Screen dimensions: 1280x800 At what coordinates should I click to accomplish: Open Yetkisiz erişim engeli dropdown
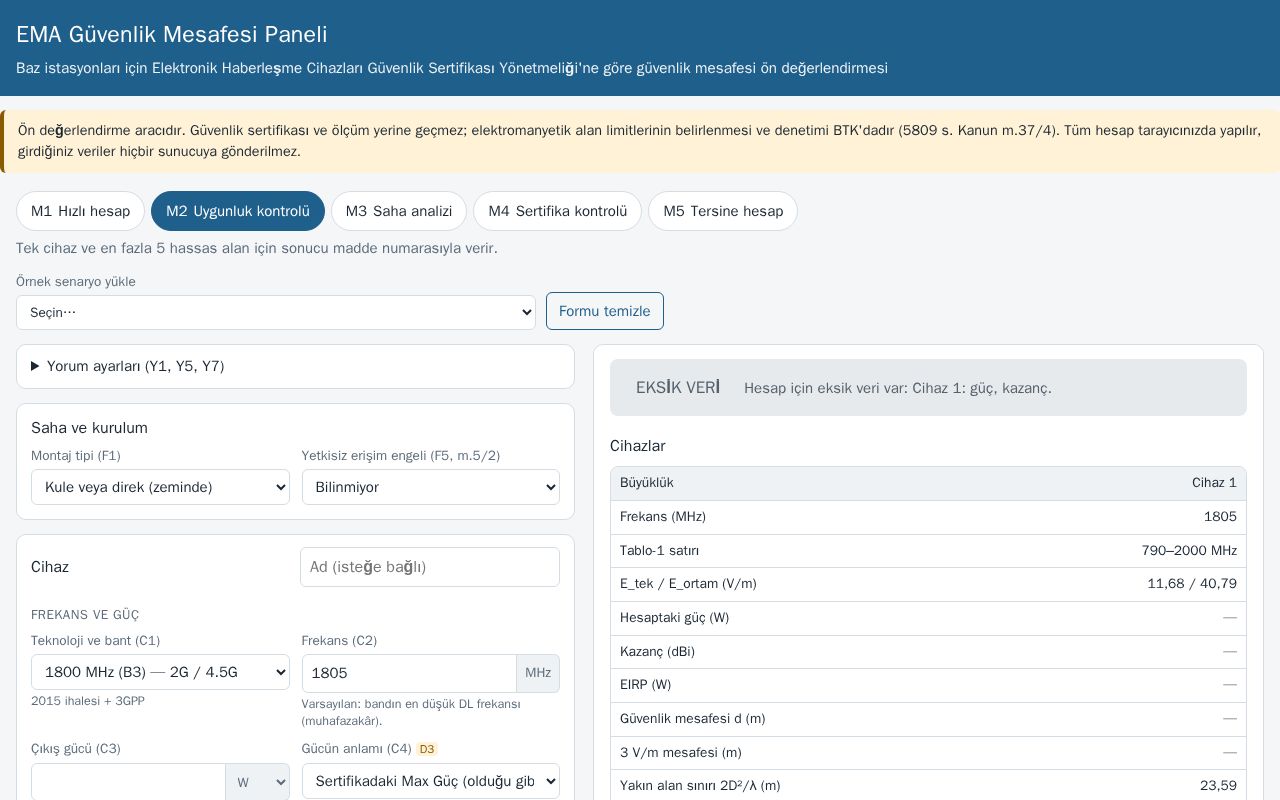coord(431,487)
